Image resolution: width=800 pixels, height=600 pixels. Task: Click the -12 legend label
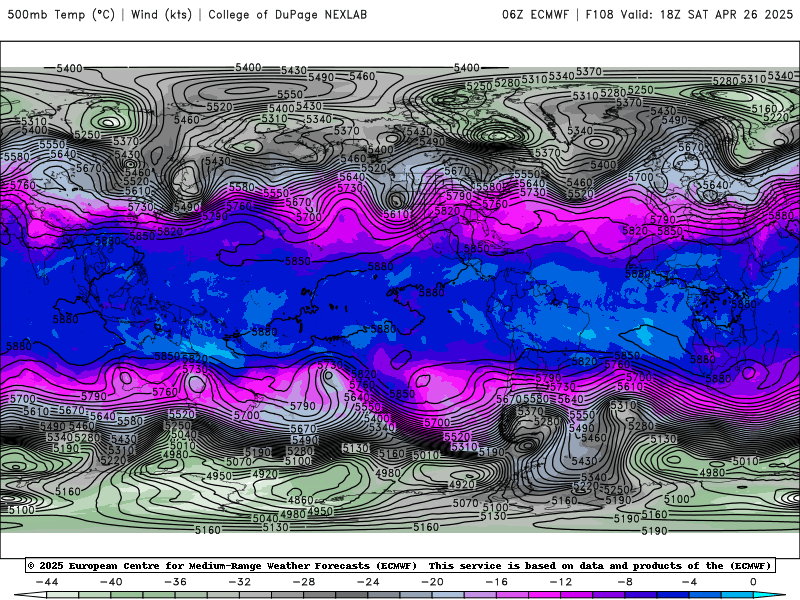coord(561,582)
